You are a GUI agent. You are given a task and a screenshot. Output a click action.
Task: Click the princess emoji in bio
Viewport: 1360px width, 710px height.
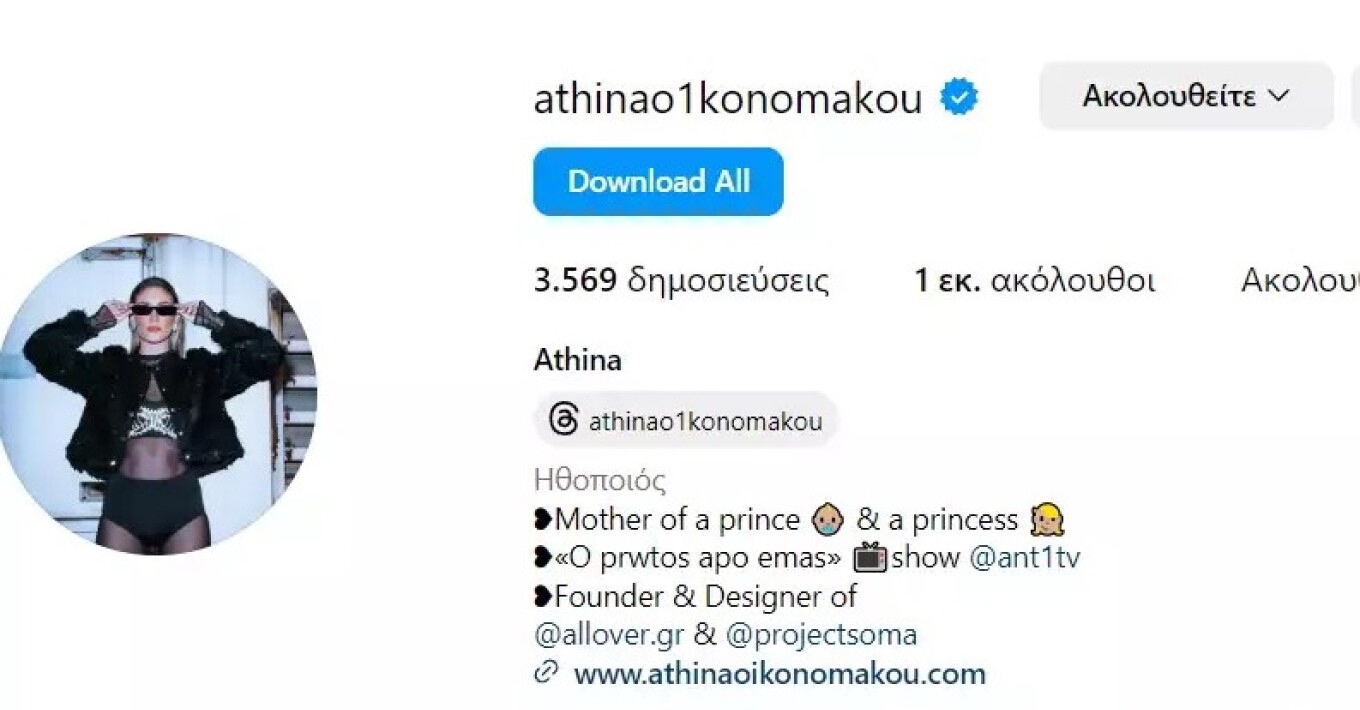click(x=1046, y=520)
